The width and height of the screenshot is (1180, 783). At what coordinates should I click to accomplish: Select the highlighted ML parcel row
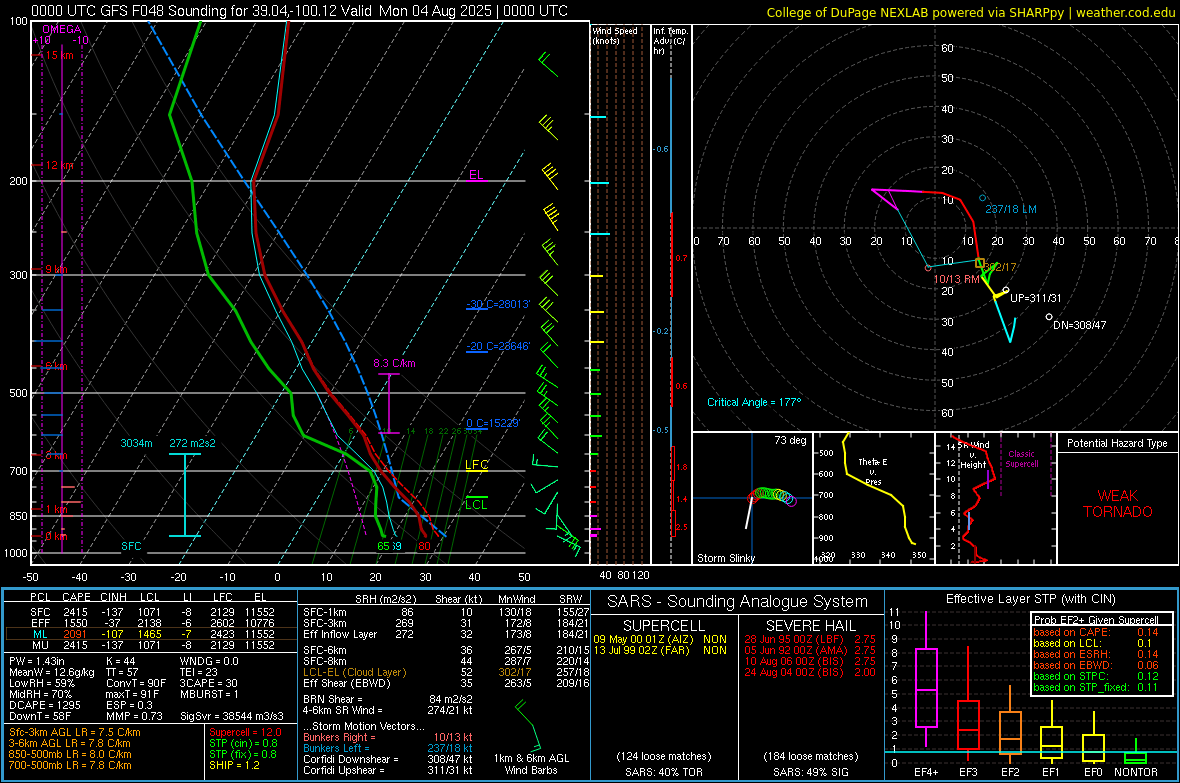[x=150, y=634]
